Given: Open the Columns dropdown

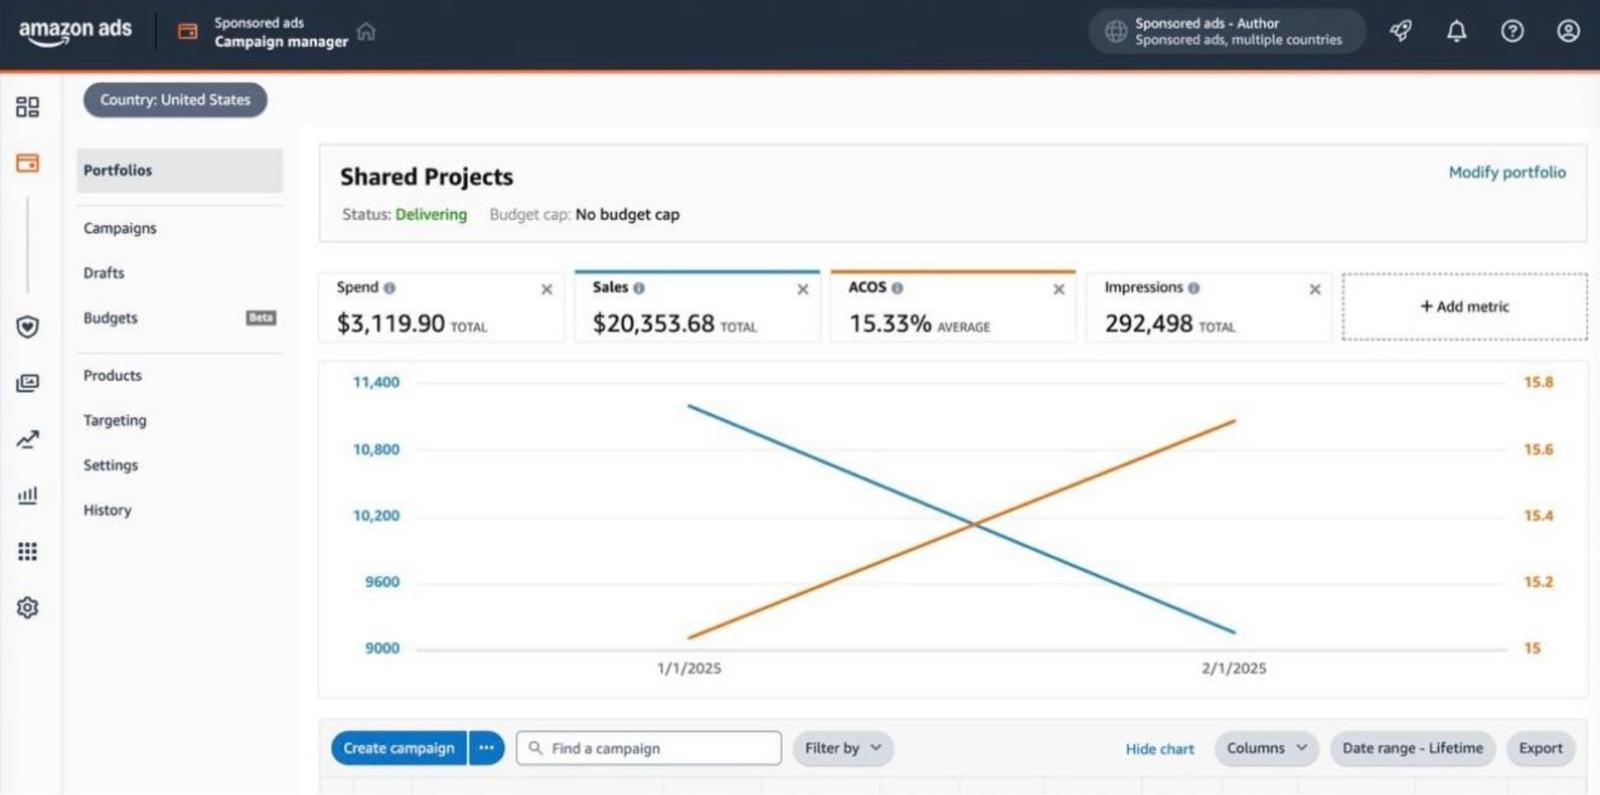Looking at the screenshot, I should click(x=1266, y=748).
